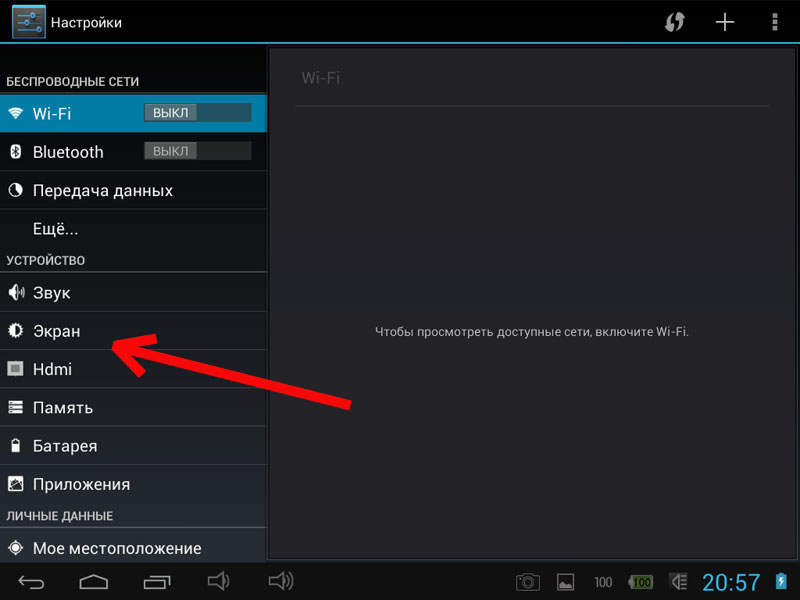Select Экран display settings
The height and width of the screenshot is (600, 800).
click(x=56, y=331)
